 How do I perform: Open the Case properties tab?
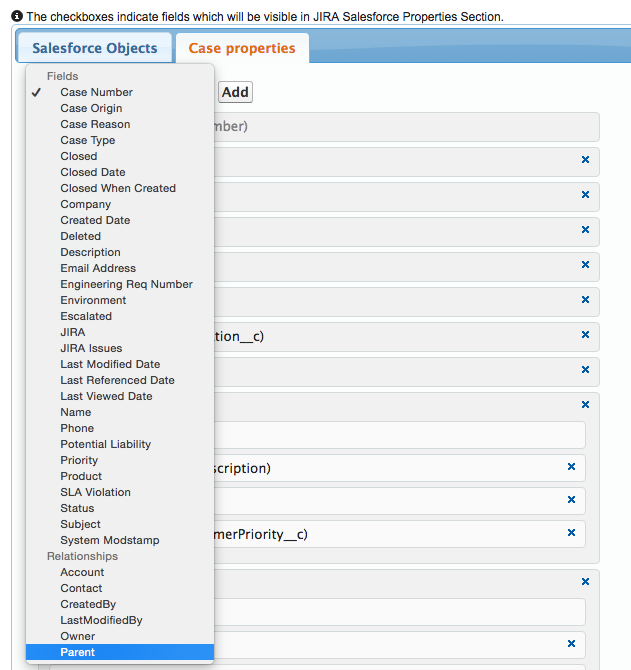click(x=242, y=48)
